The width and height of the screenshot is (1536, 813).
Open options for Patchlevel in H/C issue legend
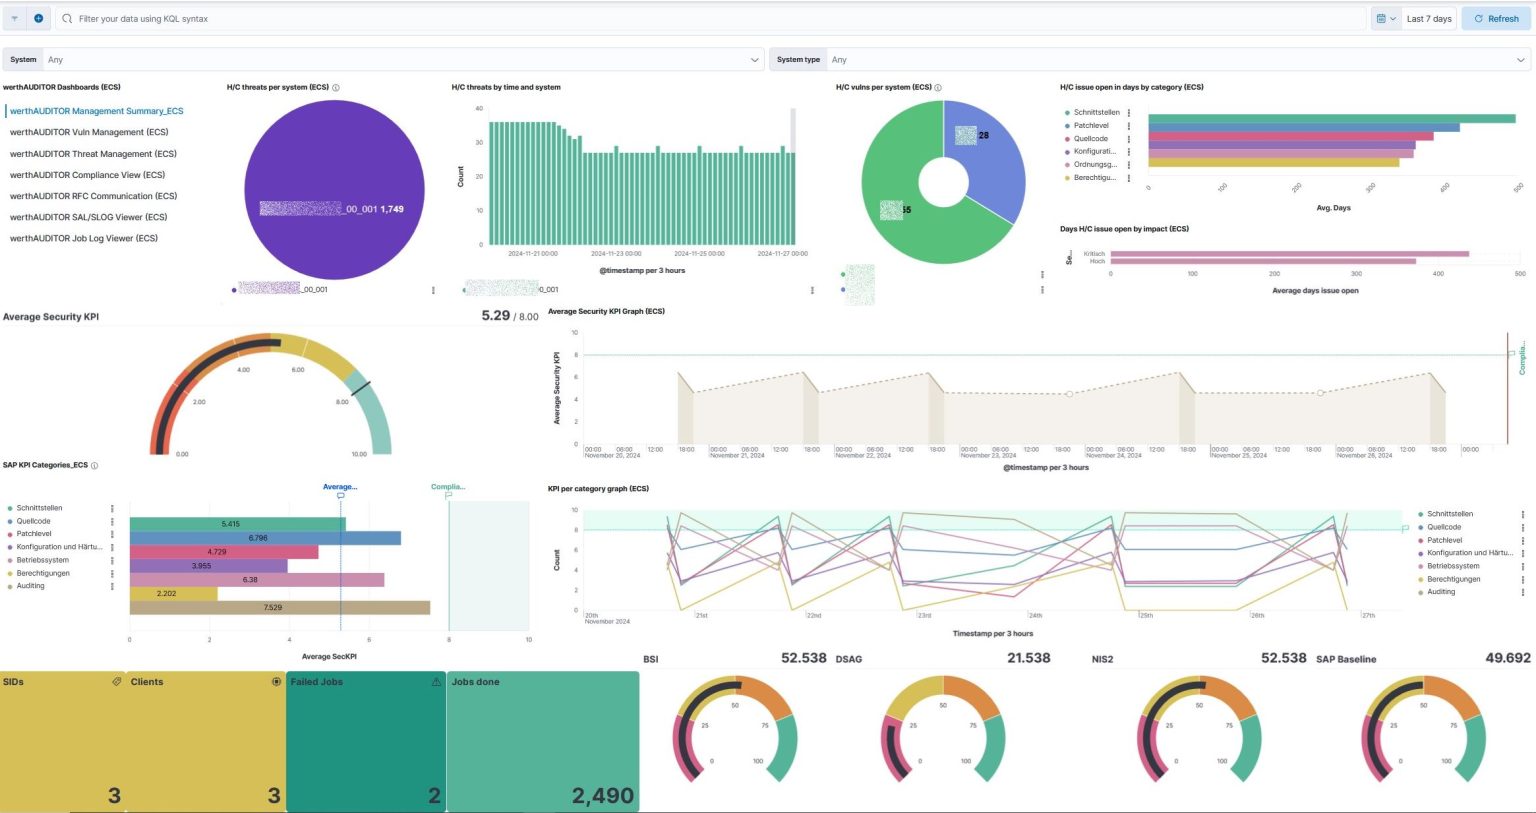click(x=1129, y=126)
